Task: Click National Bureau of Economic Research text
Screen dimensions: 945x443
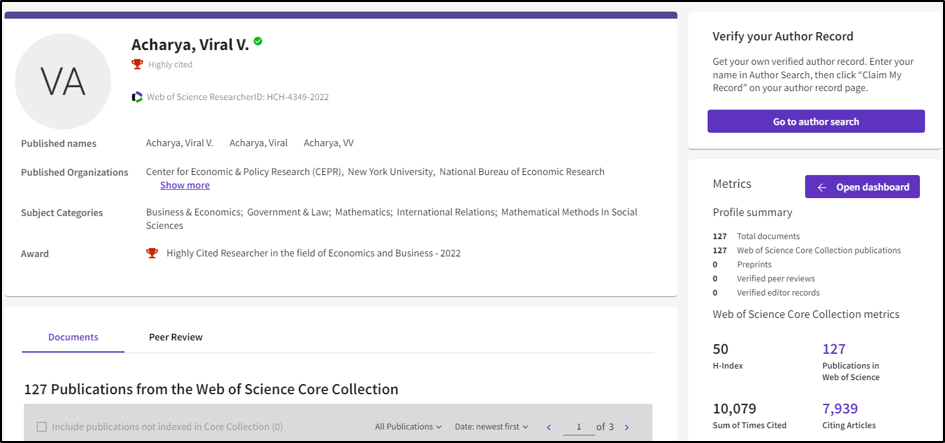Action: 522,172
